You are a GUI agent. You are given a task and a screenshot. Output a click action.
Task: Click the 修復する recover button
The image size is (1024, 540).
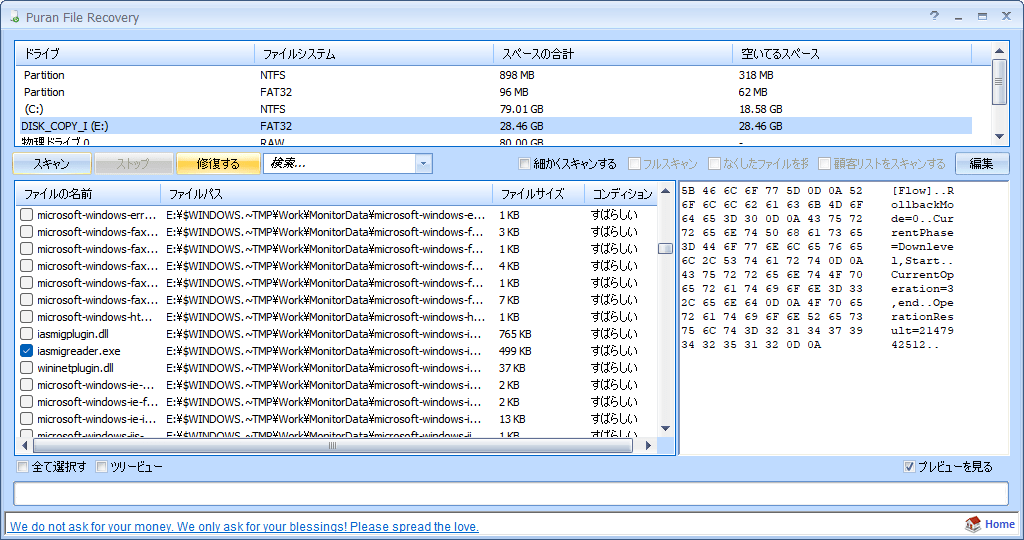(218, 164)
